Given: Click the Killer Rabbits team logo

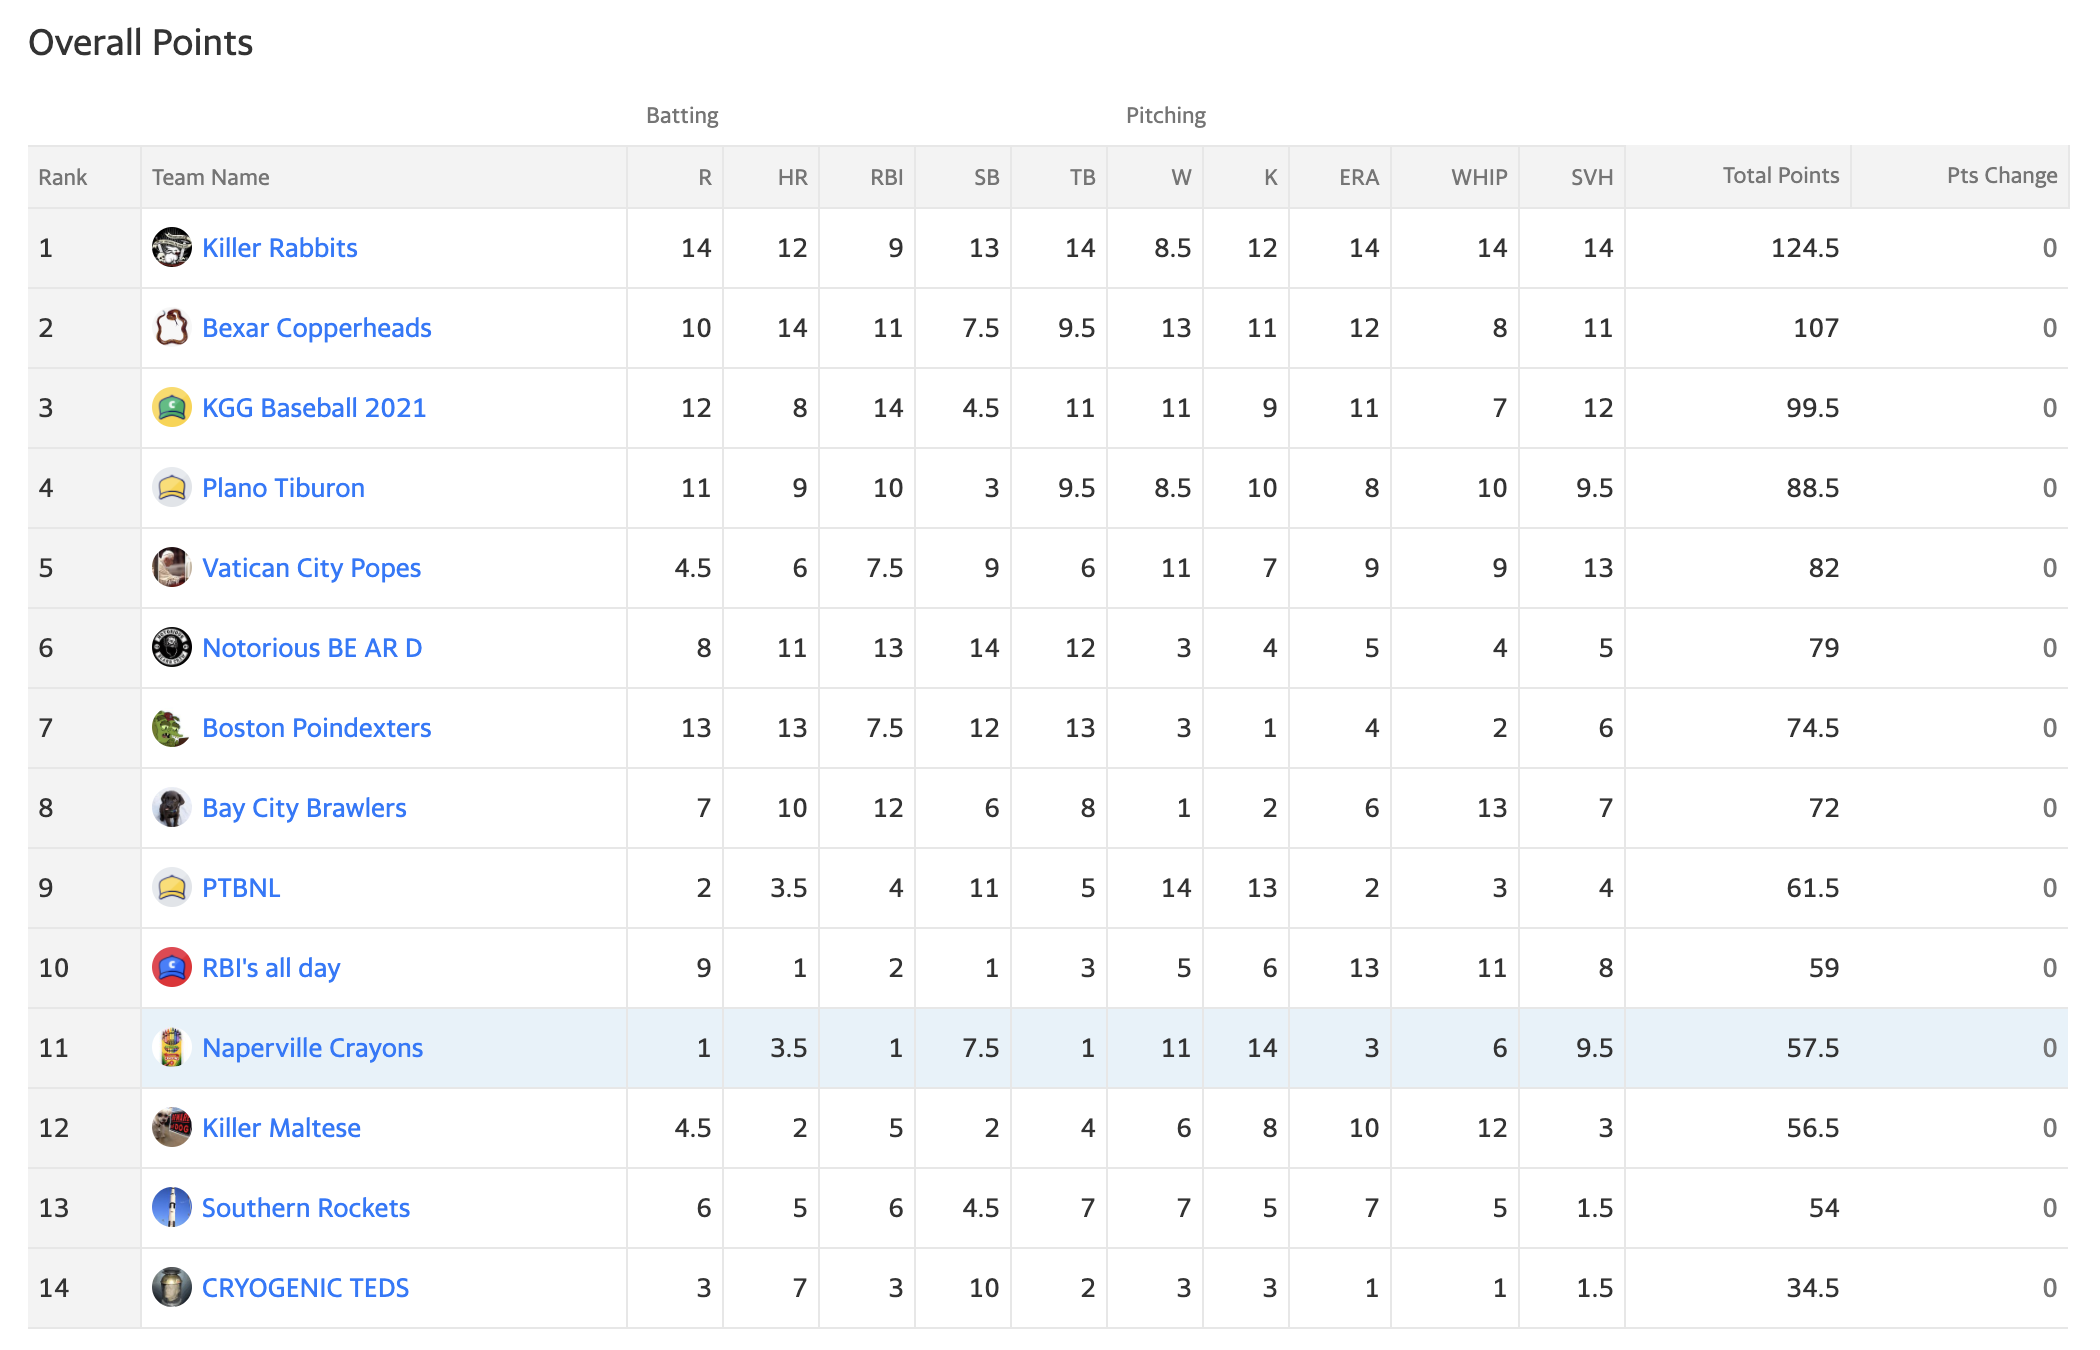Looking at the screenshot, I should [x=172, y=247].
